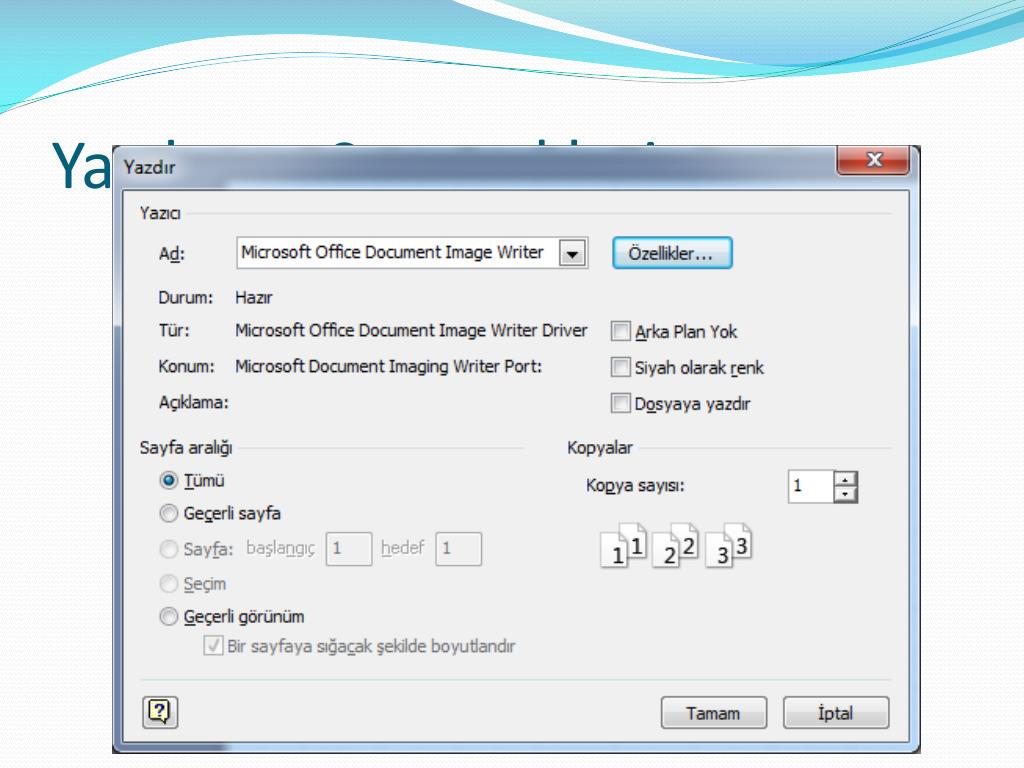The width and height of the screenshot is (1024, 768).
Task: Cancel with İptal button
Action: (836, 712)
